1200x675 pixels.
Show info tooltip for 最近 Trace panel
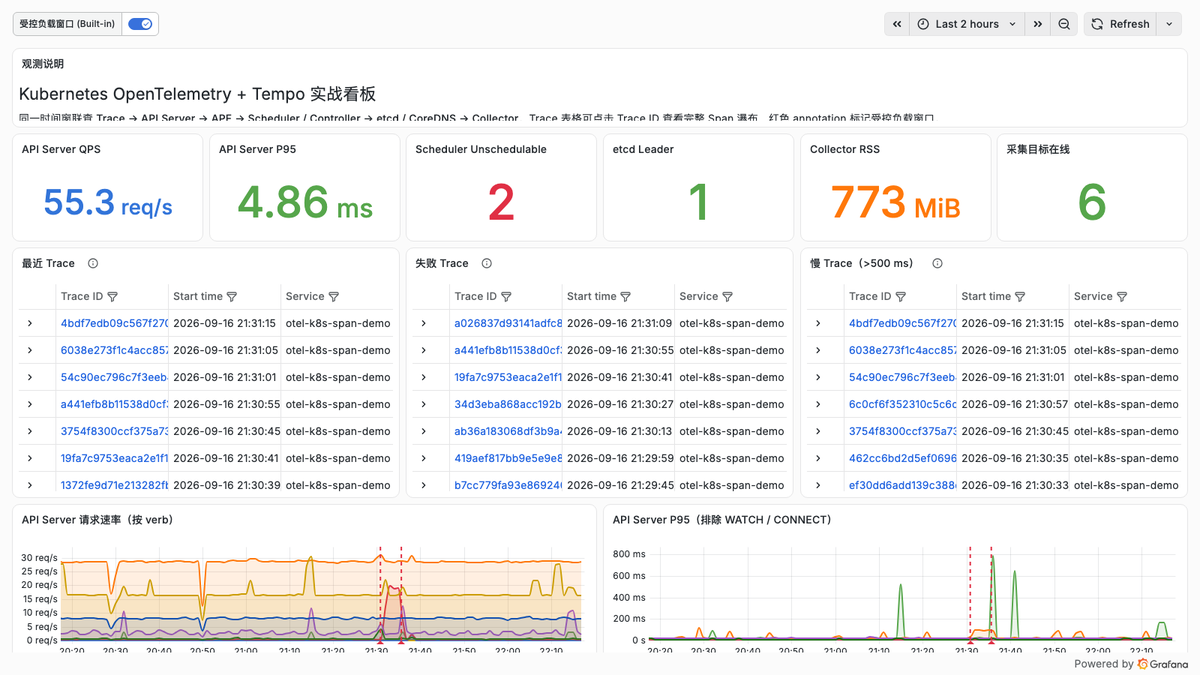(x=93, y=264)
